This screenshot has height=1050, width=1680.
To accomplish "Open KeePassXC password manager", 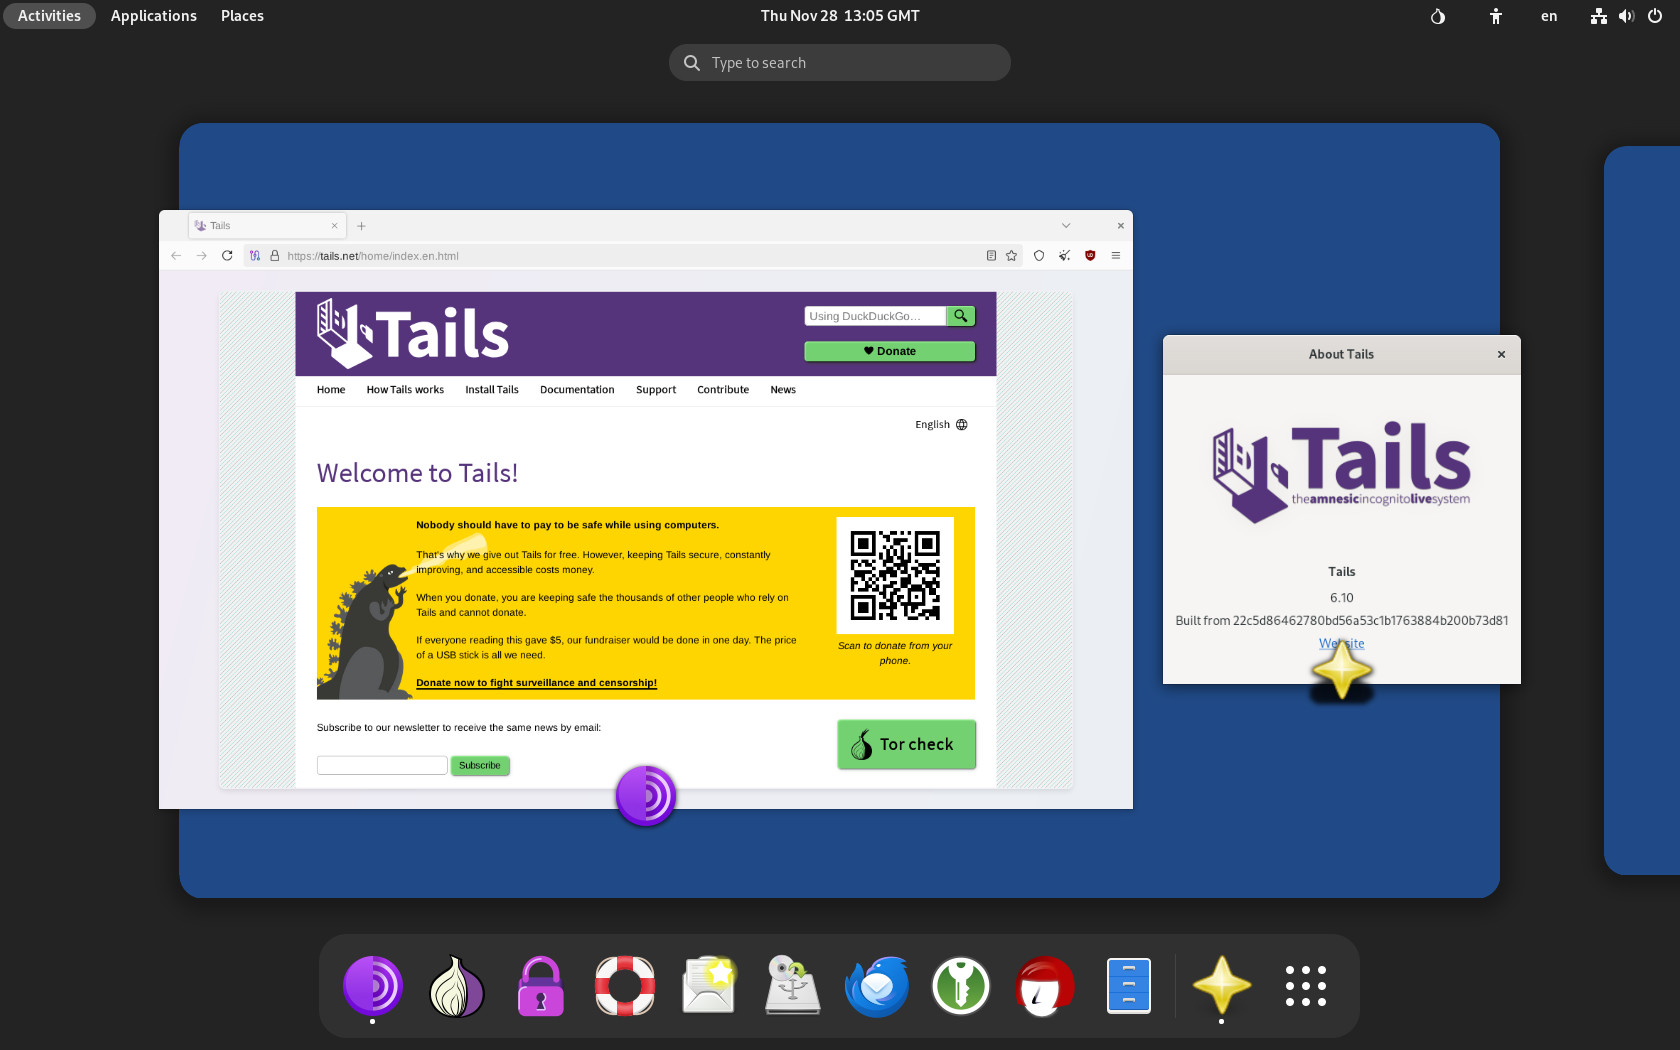I will coord(961,986).
